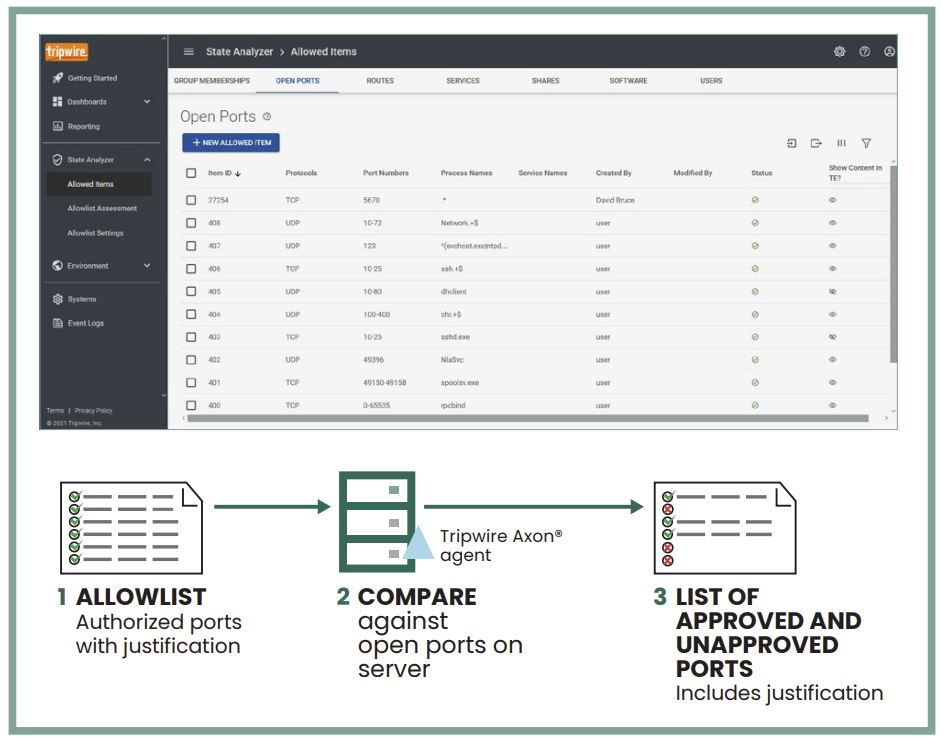
Task: Click the import icon above the table
Action: click(x=791, y=143)
